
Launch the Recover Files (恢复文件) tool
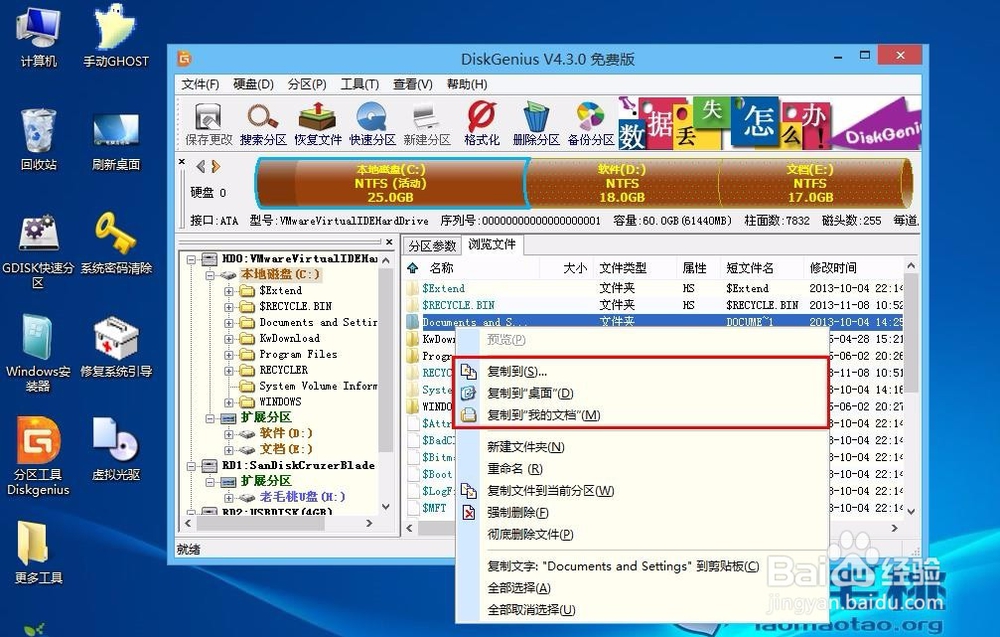pyautogui.click(x=318, y=124)
